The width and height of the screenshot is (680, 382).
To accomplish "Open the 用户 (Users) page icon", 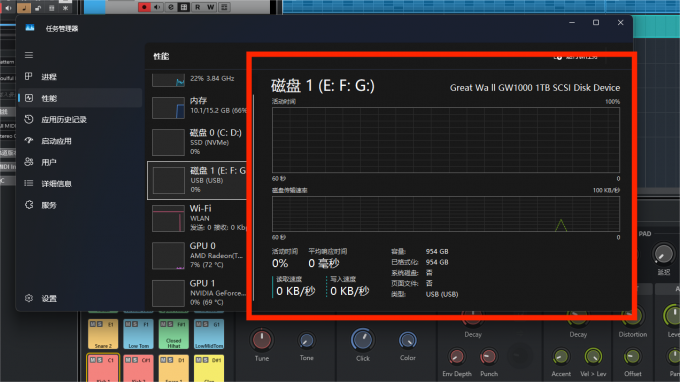I will coord(29,162).
